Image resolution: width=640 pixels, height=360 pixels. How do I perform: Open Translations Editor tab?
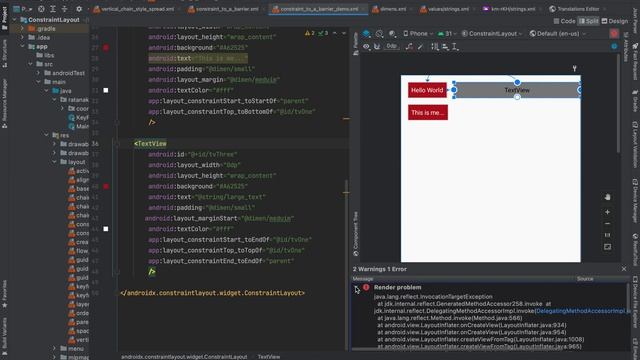click(574, 9)
